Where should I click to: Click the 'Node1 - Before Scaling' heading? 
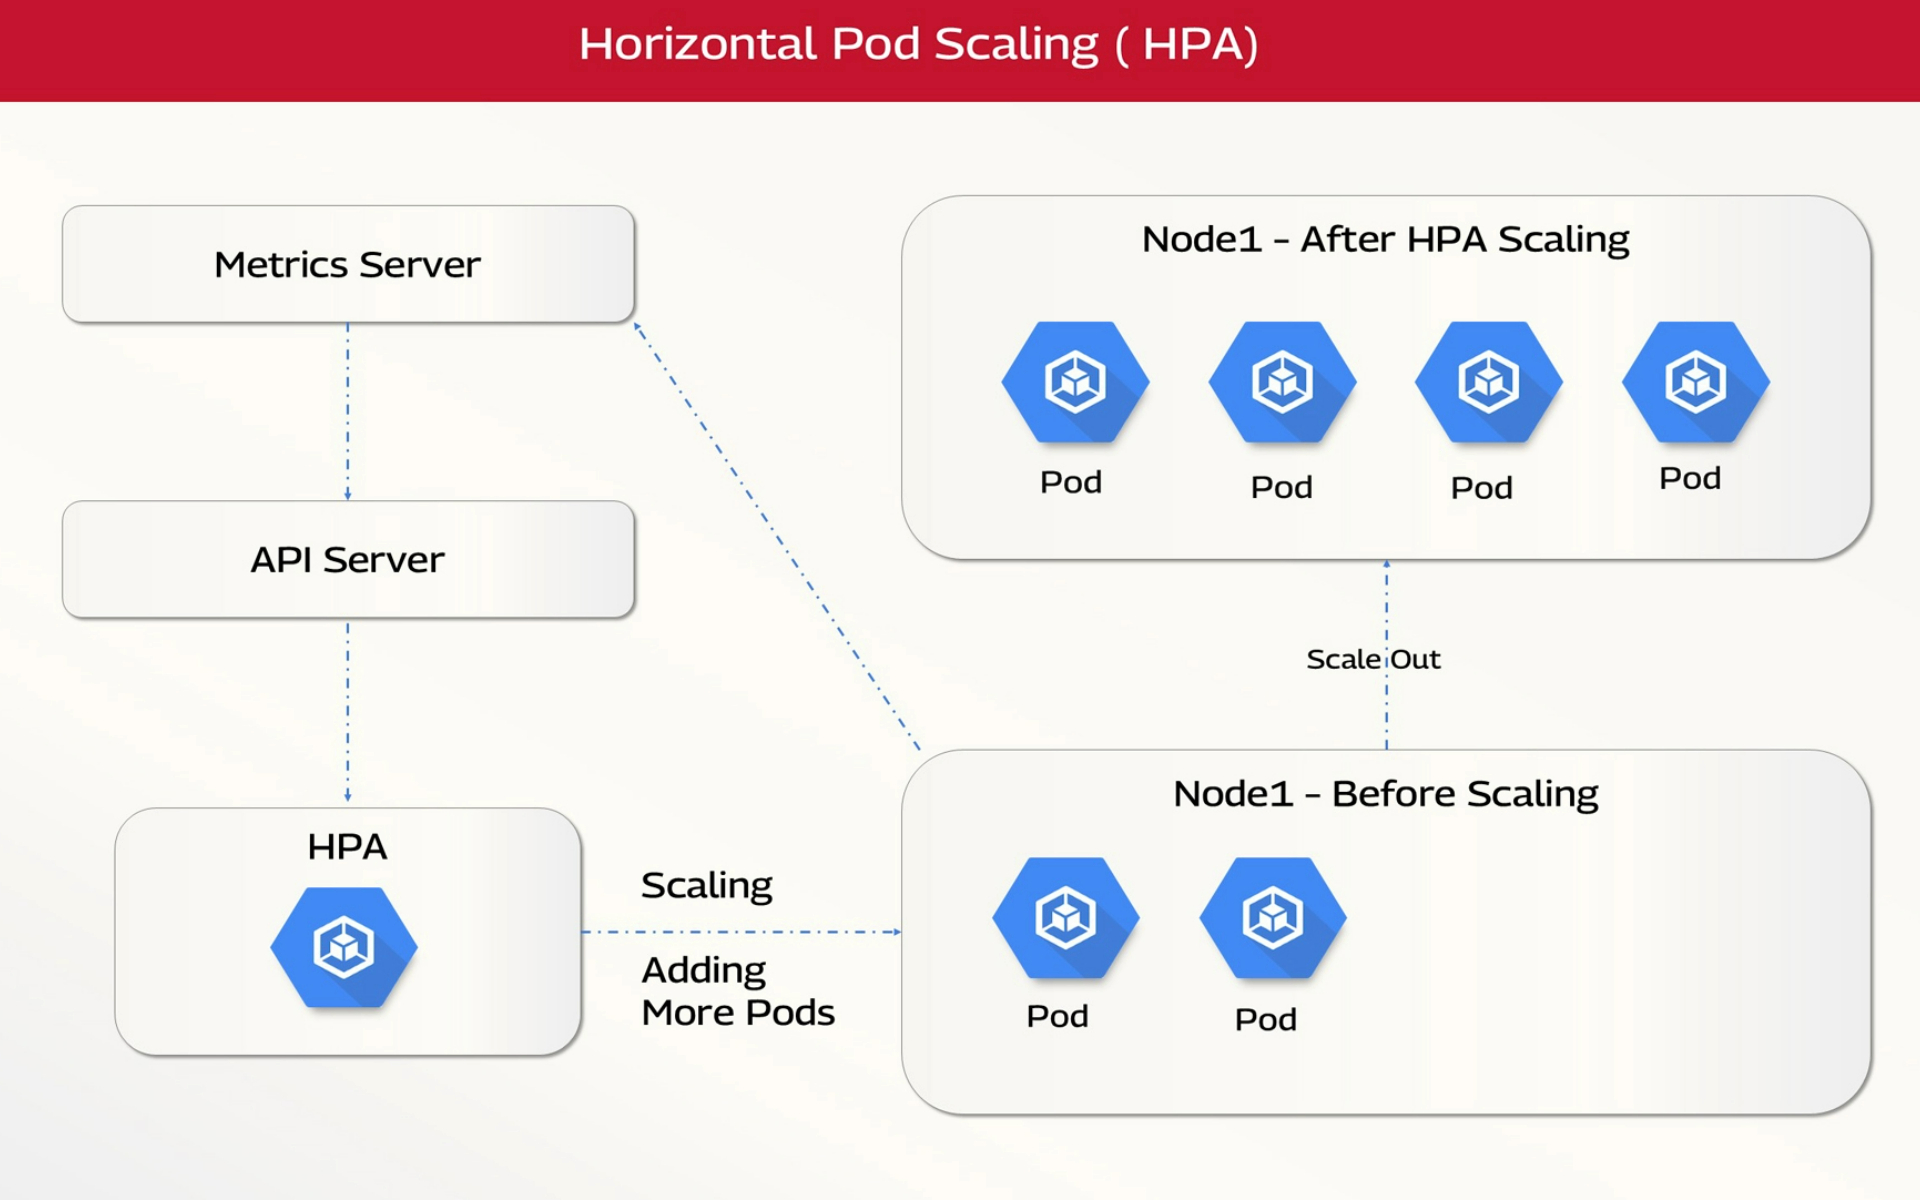1385,794
